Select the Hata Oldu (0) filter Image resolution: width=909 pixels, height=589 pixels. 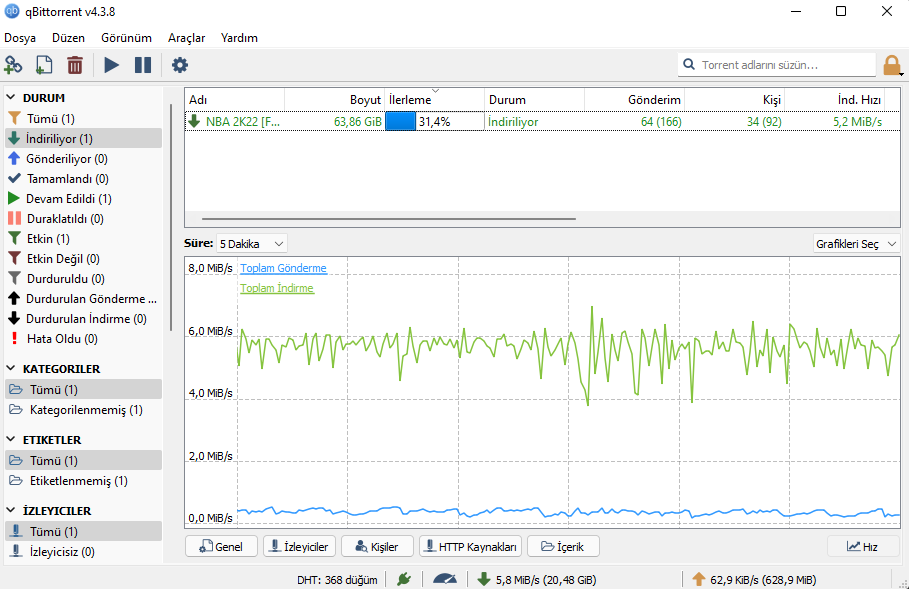[83, 339]
